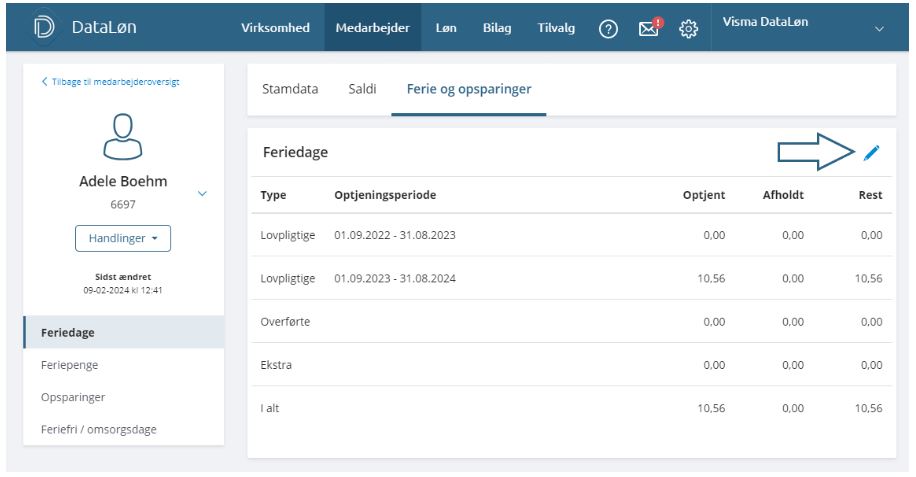
Task: Open the Tilvalg menu
Action: pyautogui.click(x=556, y=27)
